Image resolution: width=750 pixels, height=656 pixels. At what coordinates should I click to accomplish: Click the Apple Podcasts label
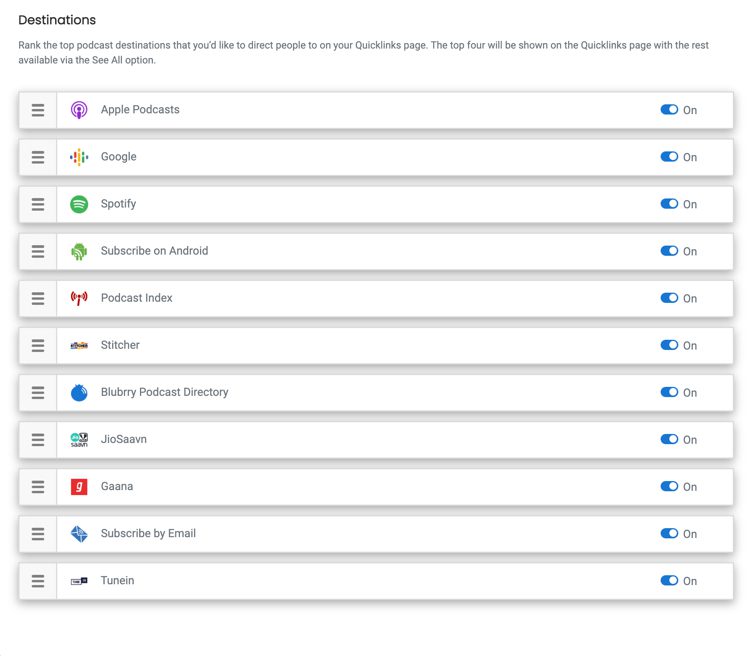point(140,110)
